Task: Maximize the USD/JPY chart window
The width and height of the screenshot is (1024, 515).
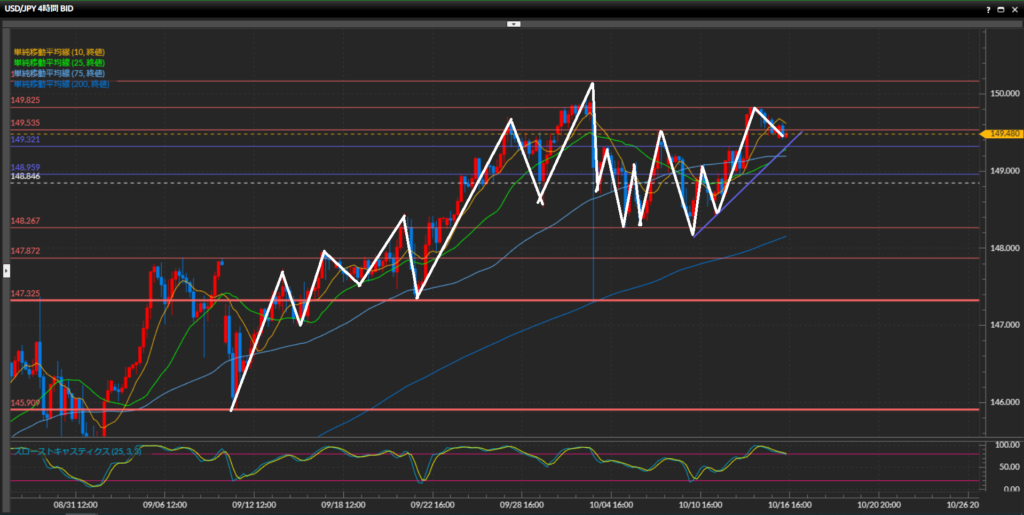Action: (1001, 9)
